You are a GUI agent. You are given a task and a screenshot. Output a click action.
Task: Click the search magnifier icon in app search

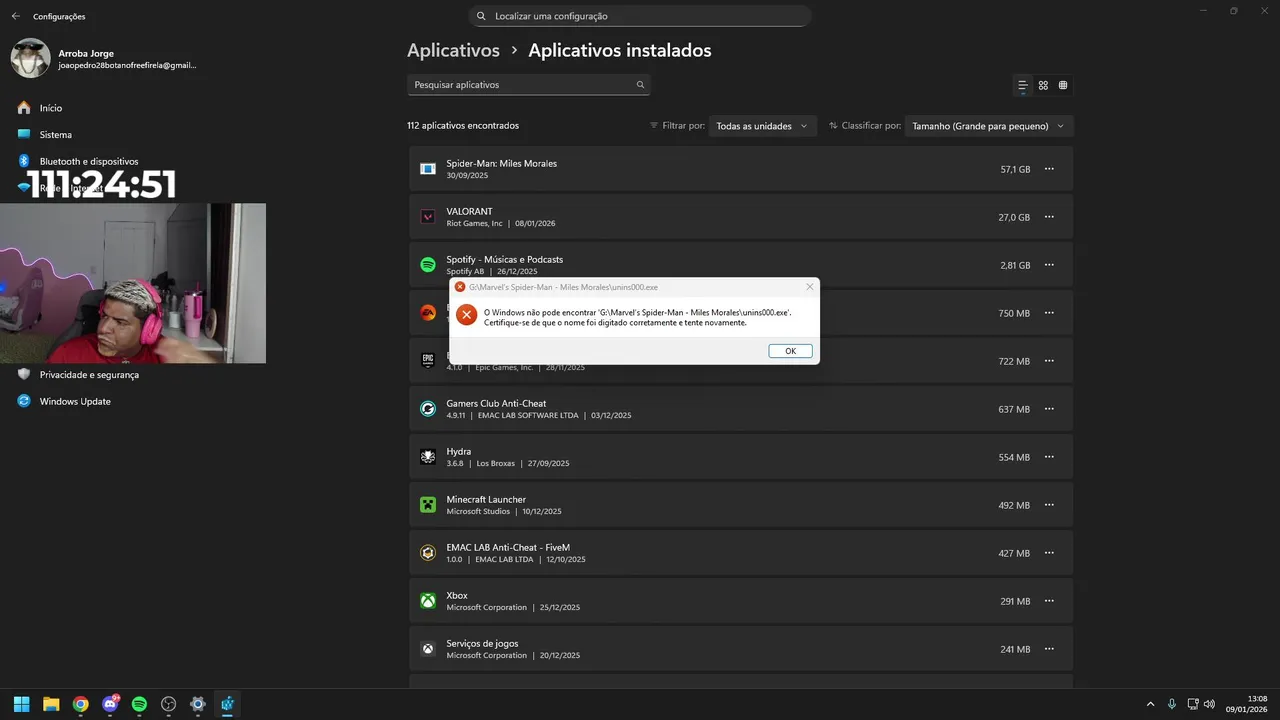point(640,85)
